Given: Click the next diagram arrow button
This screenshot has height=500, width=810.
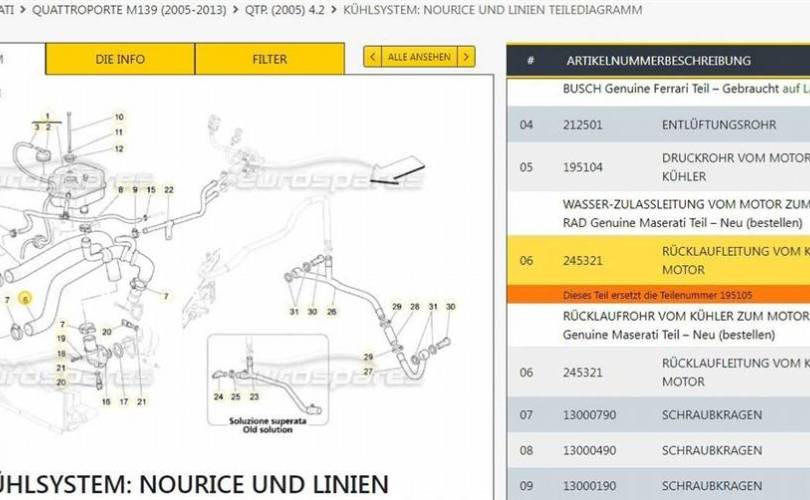Looking at the screenshot, I should point(465,57).
